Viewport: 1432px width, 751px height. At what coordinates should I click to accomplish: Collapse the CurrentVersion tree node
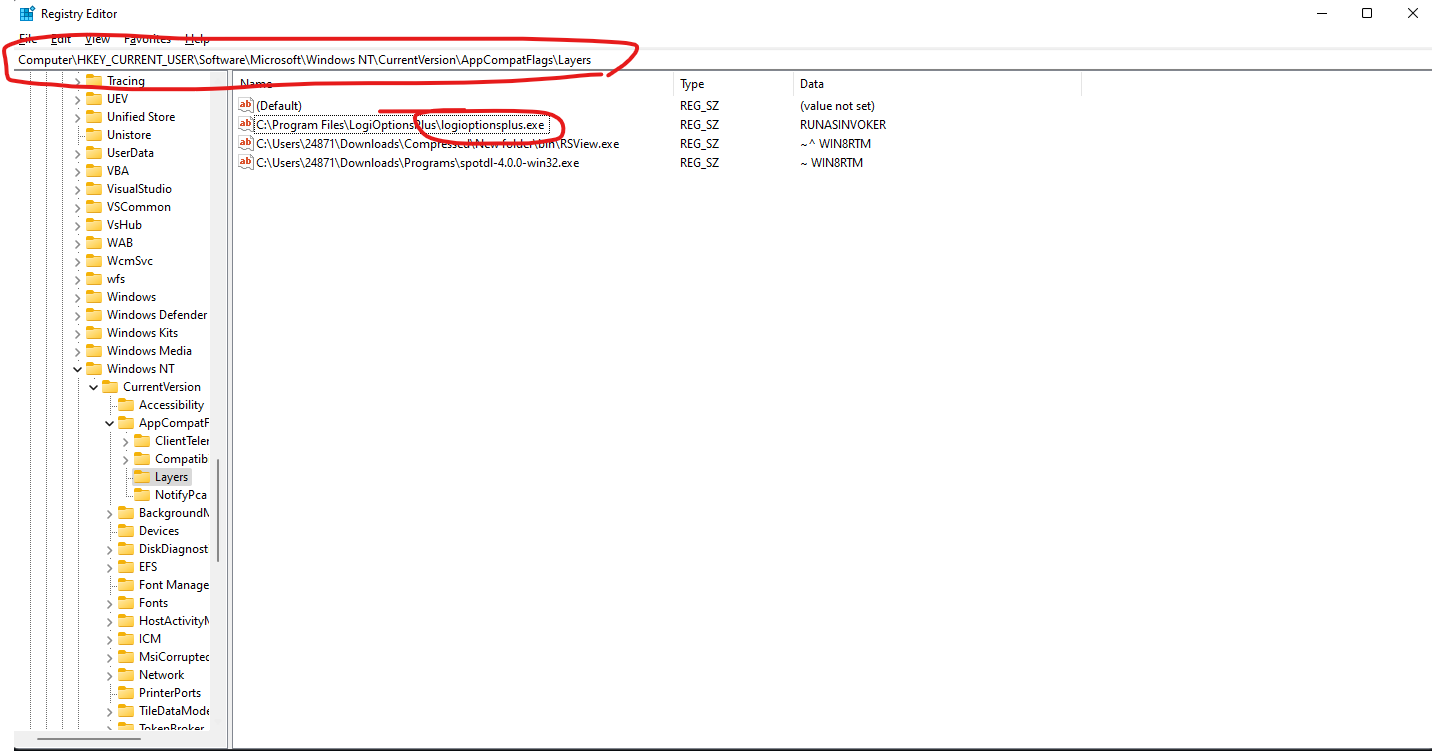click(94, 387)
